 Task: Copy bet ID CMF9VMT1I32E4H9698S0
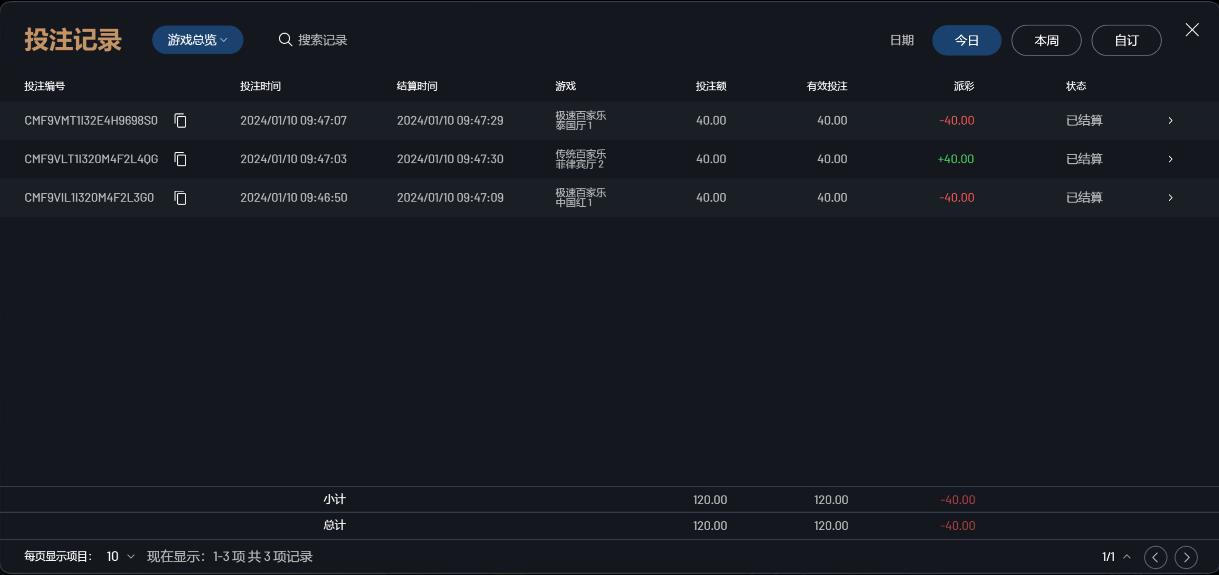181,121
